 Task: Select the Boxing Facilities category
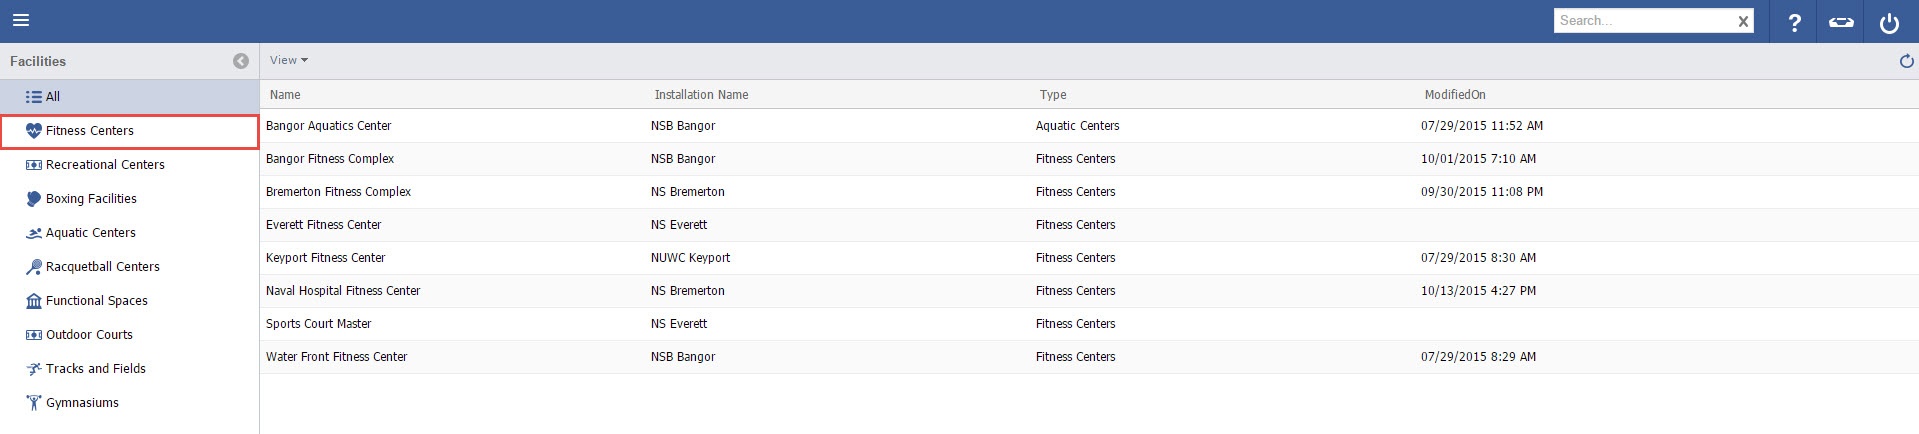click(91, 199)
